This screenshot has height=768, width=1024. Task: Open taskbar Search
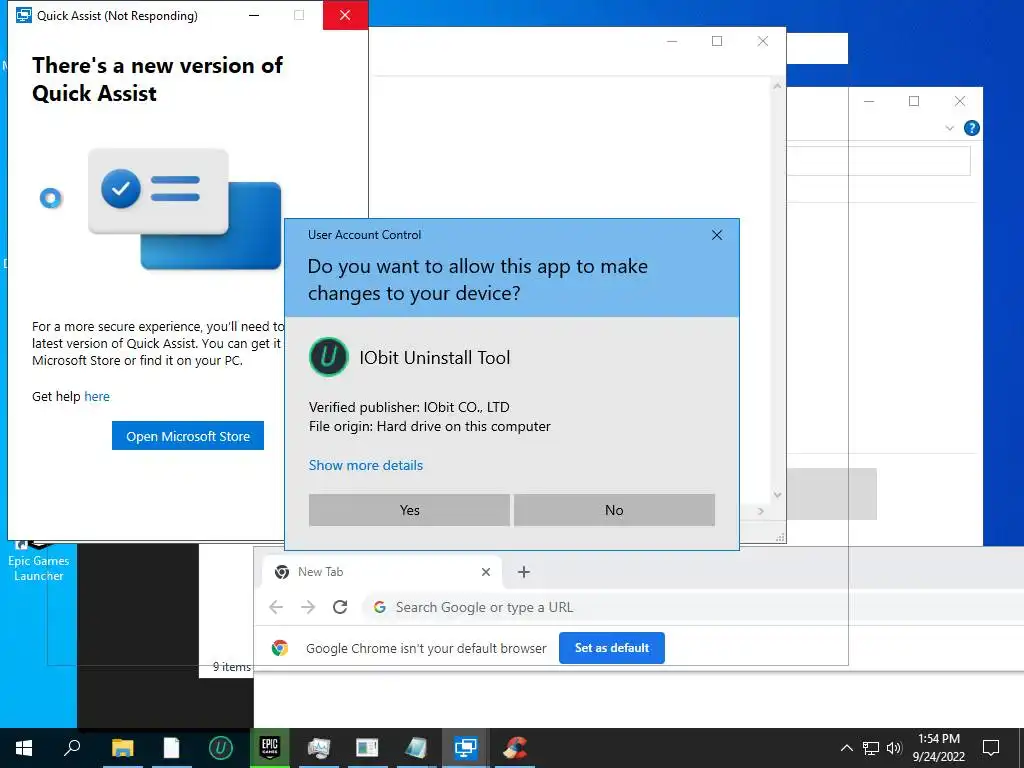pos(72,748)
